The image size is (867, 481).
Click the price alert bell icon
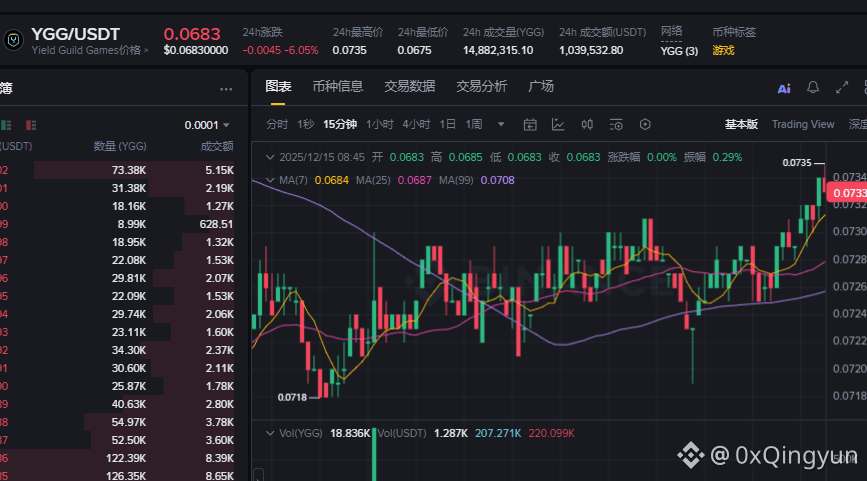point(812,87)
